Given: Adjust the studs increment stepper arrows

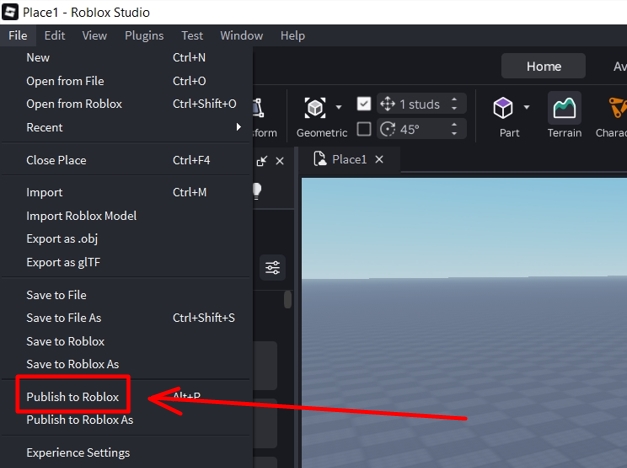Looking at the screenshot, I should coord(454,104).
